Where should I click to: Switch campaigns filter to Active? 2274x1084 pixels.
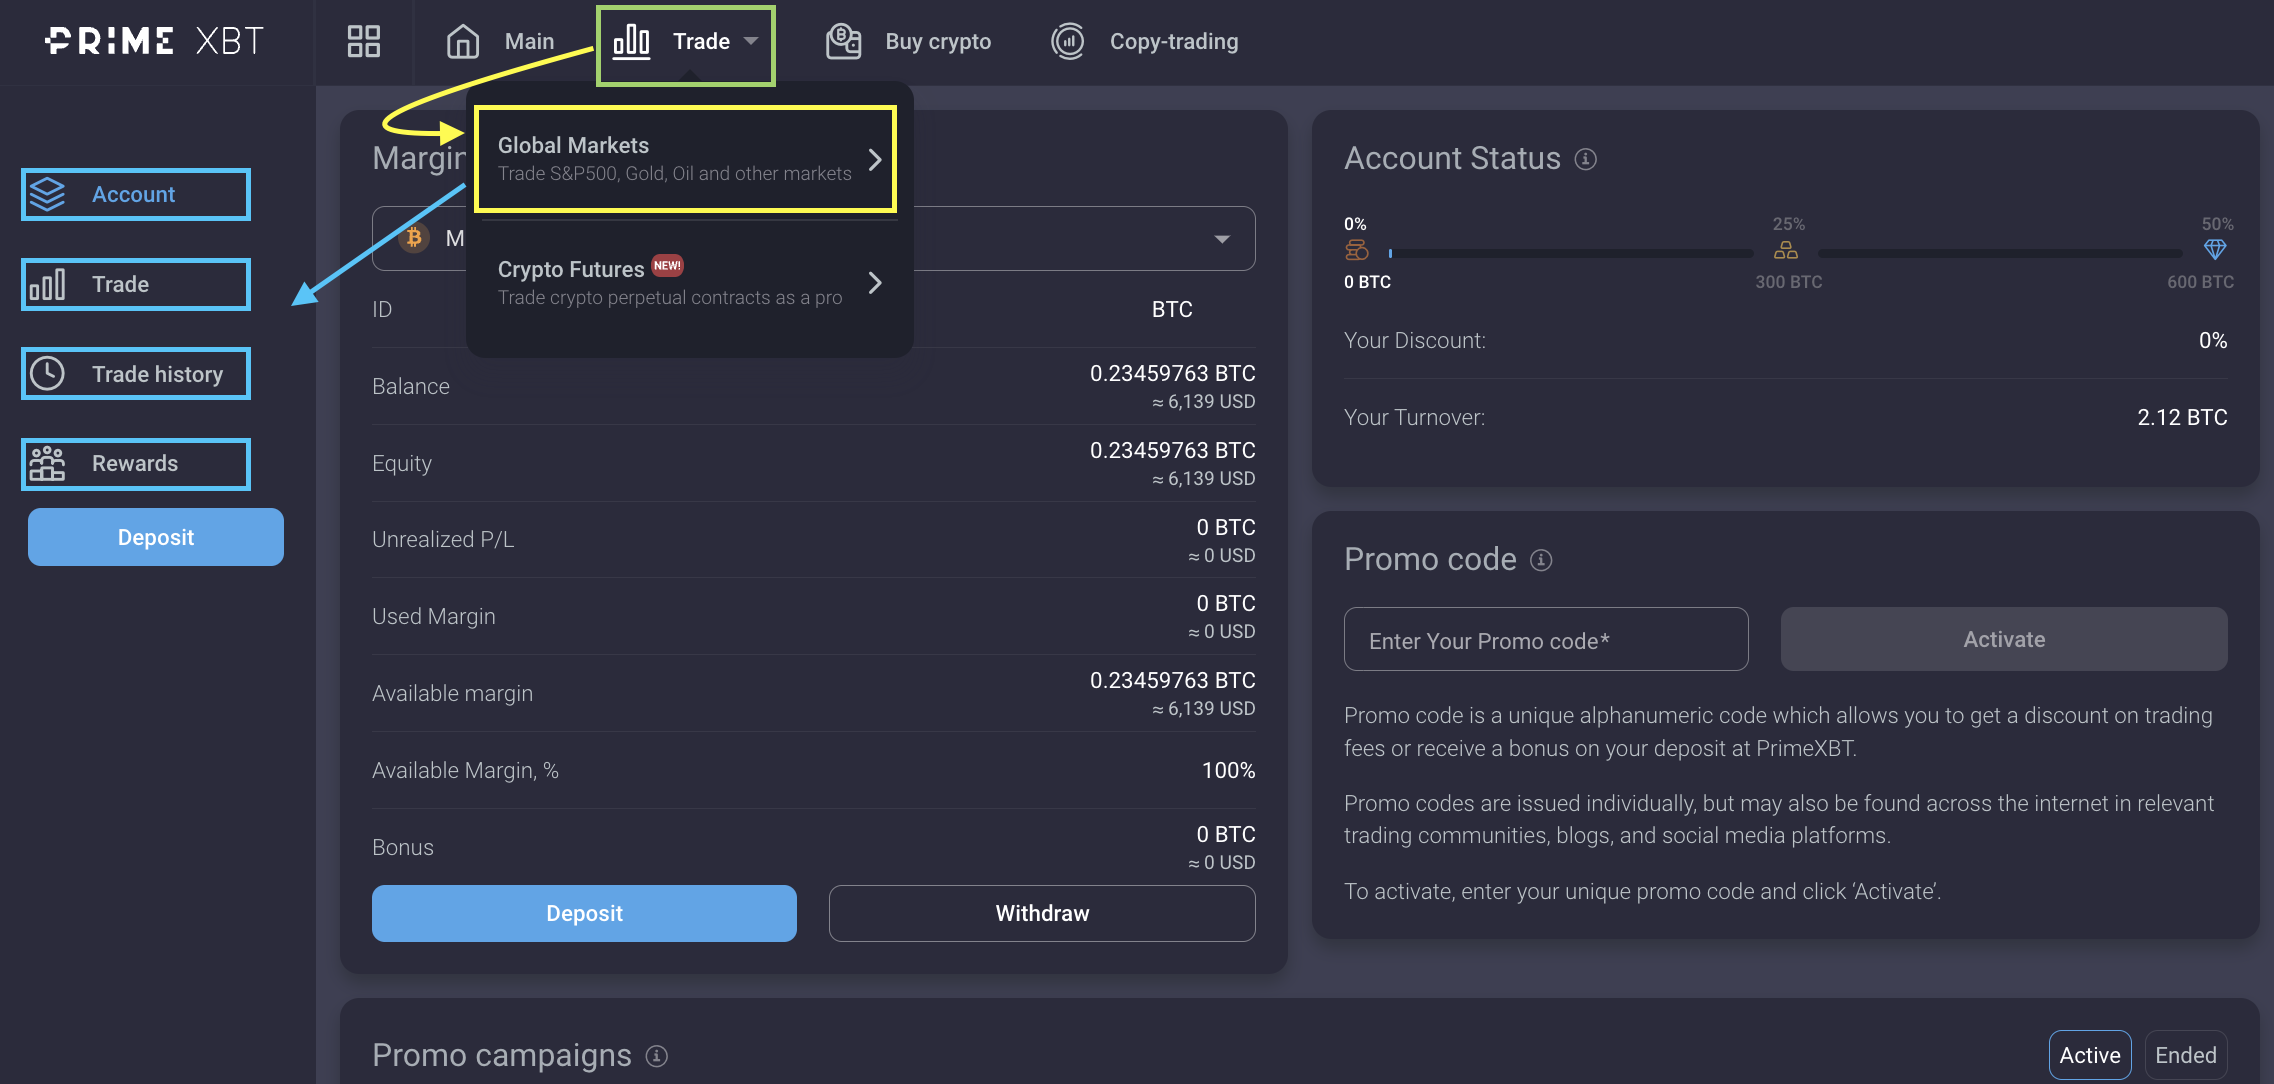2089,1055
